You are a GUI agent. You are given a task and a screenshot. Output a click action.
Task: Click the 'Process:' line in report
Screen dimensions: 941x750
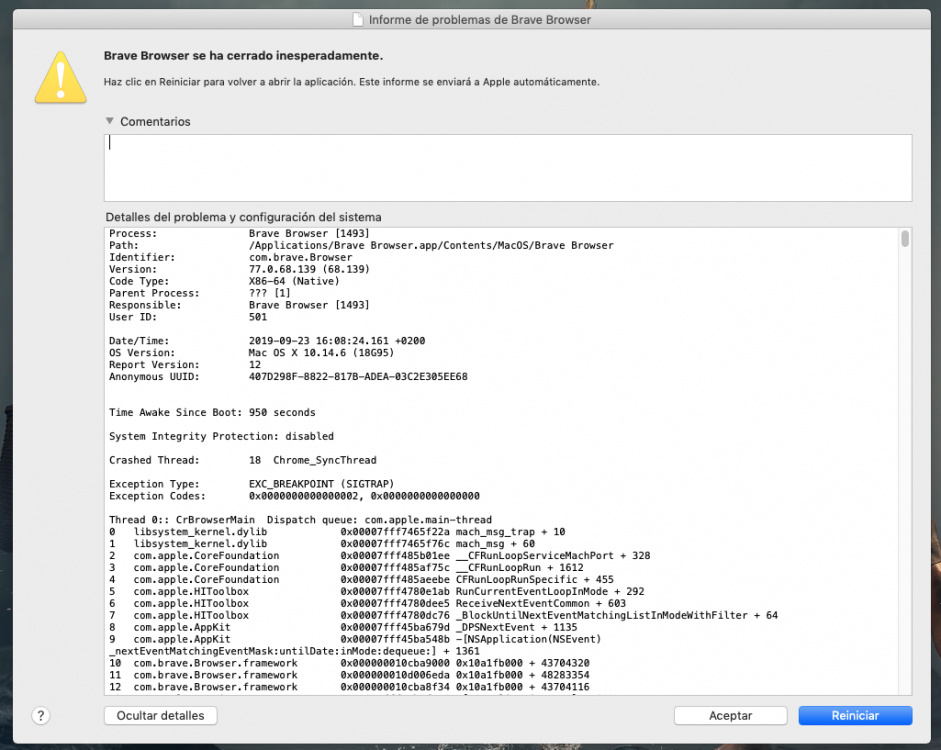[239, 233]
